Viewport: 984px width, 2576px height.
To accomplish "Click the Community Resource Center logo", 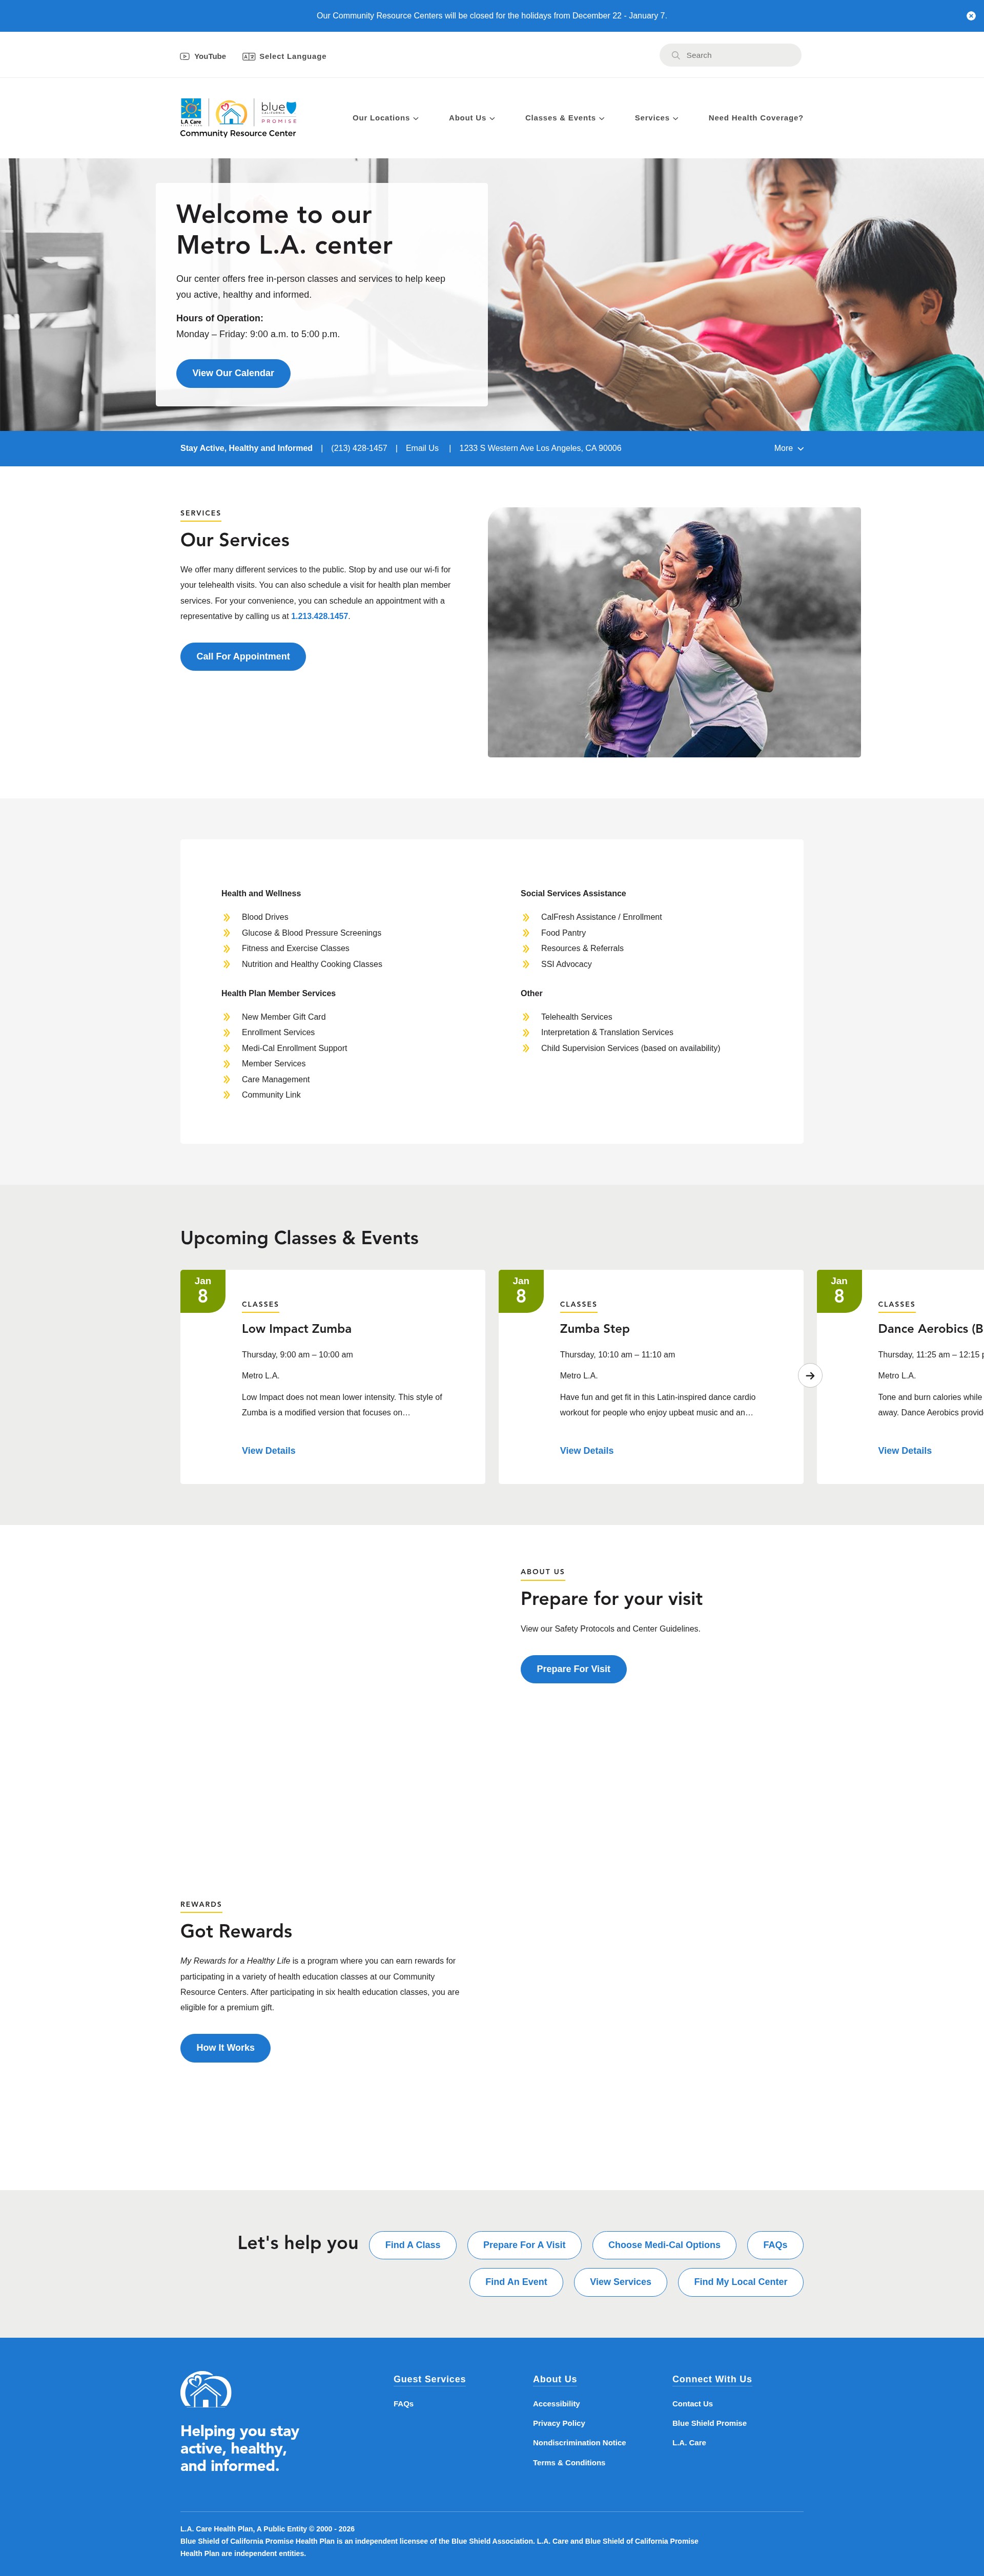I will coord(238,117).
